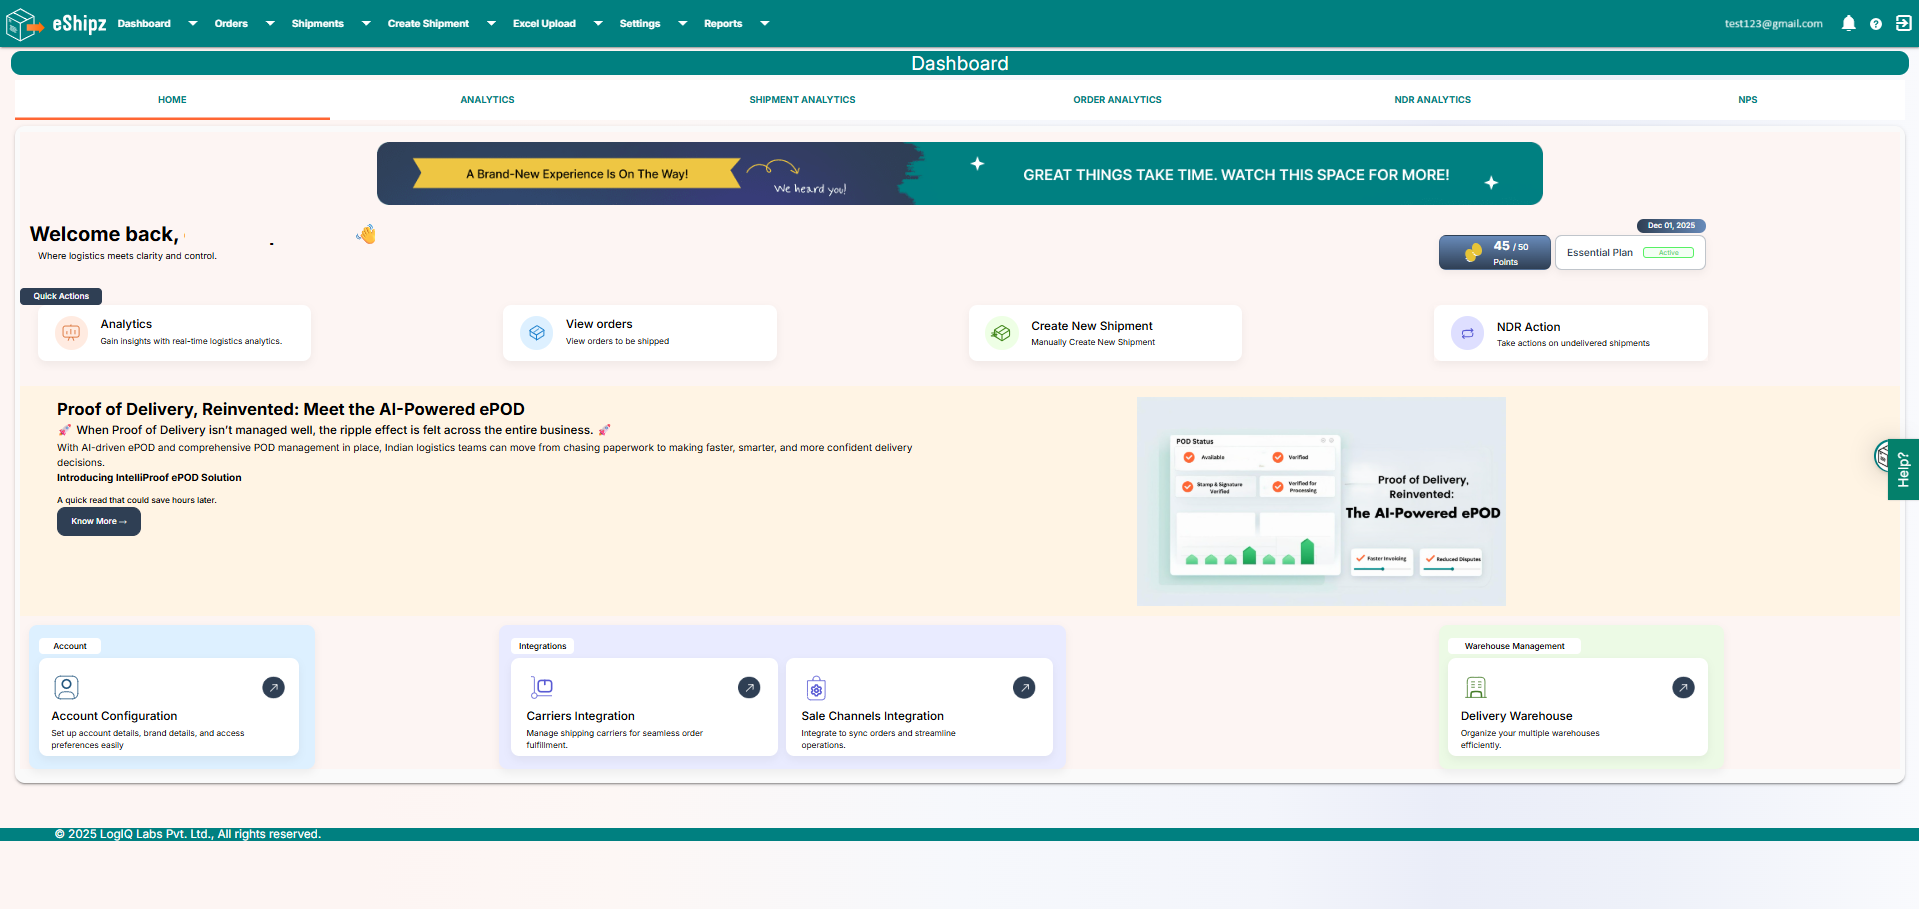Image resolution: width=1919 pixels, height=909 pixels.
Task: Expand the Dashboard menu dropdown
Action: tap(192, 24)
